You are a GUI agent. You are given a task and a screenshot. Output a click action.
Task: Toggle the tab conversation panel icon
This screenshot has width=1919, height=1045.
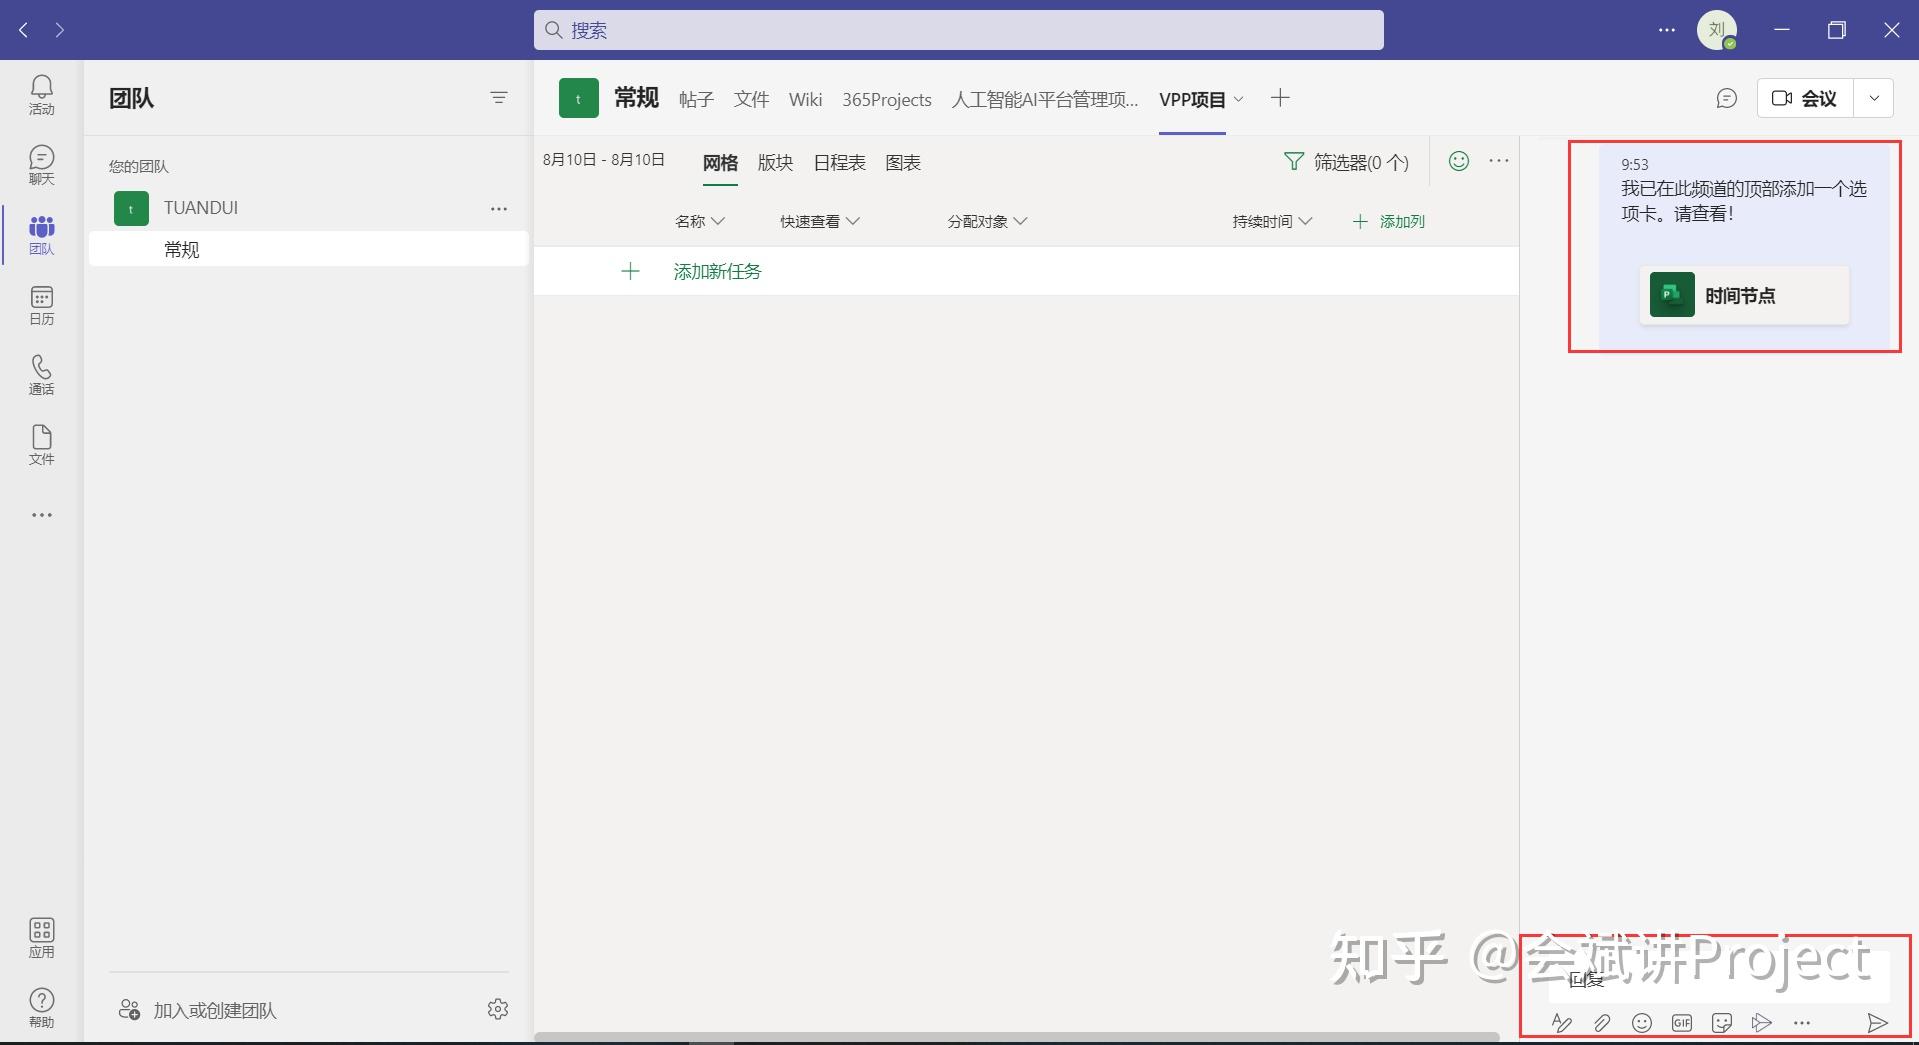pyautogui.click(x=1726, y=98)
